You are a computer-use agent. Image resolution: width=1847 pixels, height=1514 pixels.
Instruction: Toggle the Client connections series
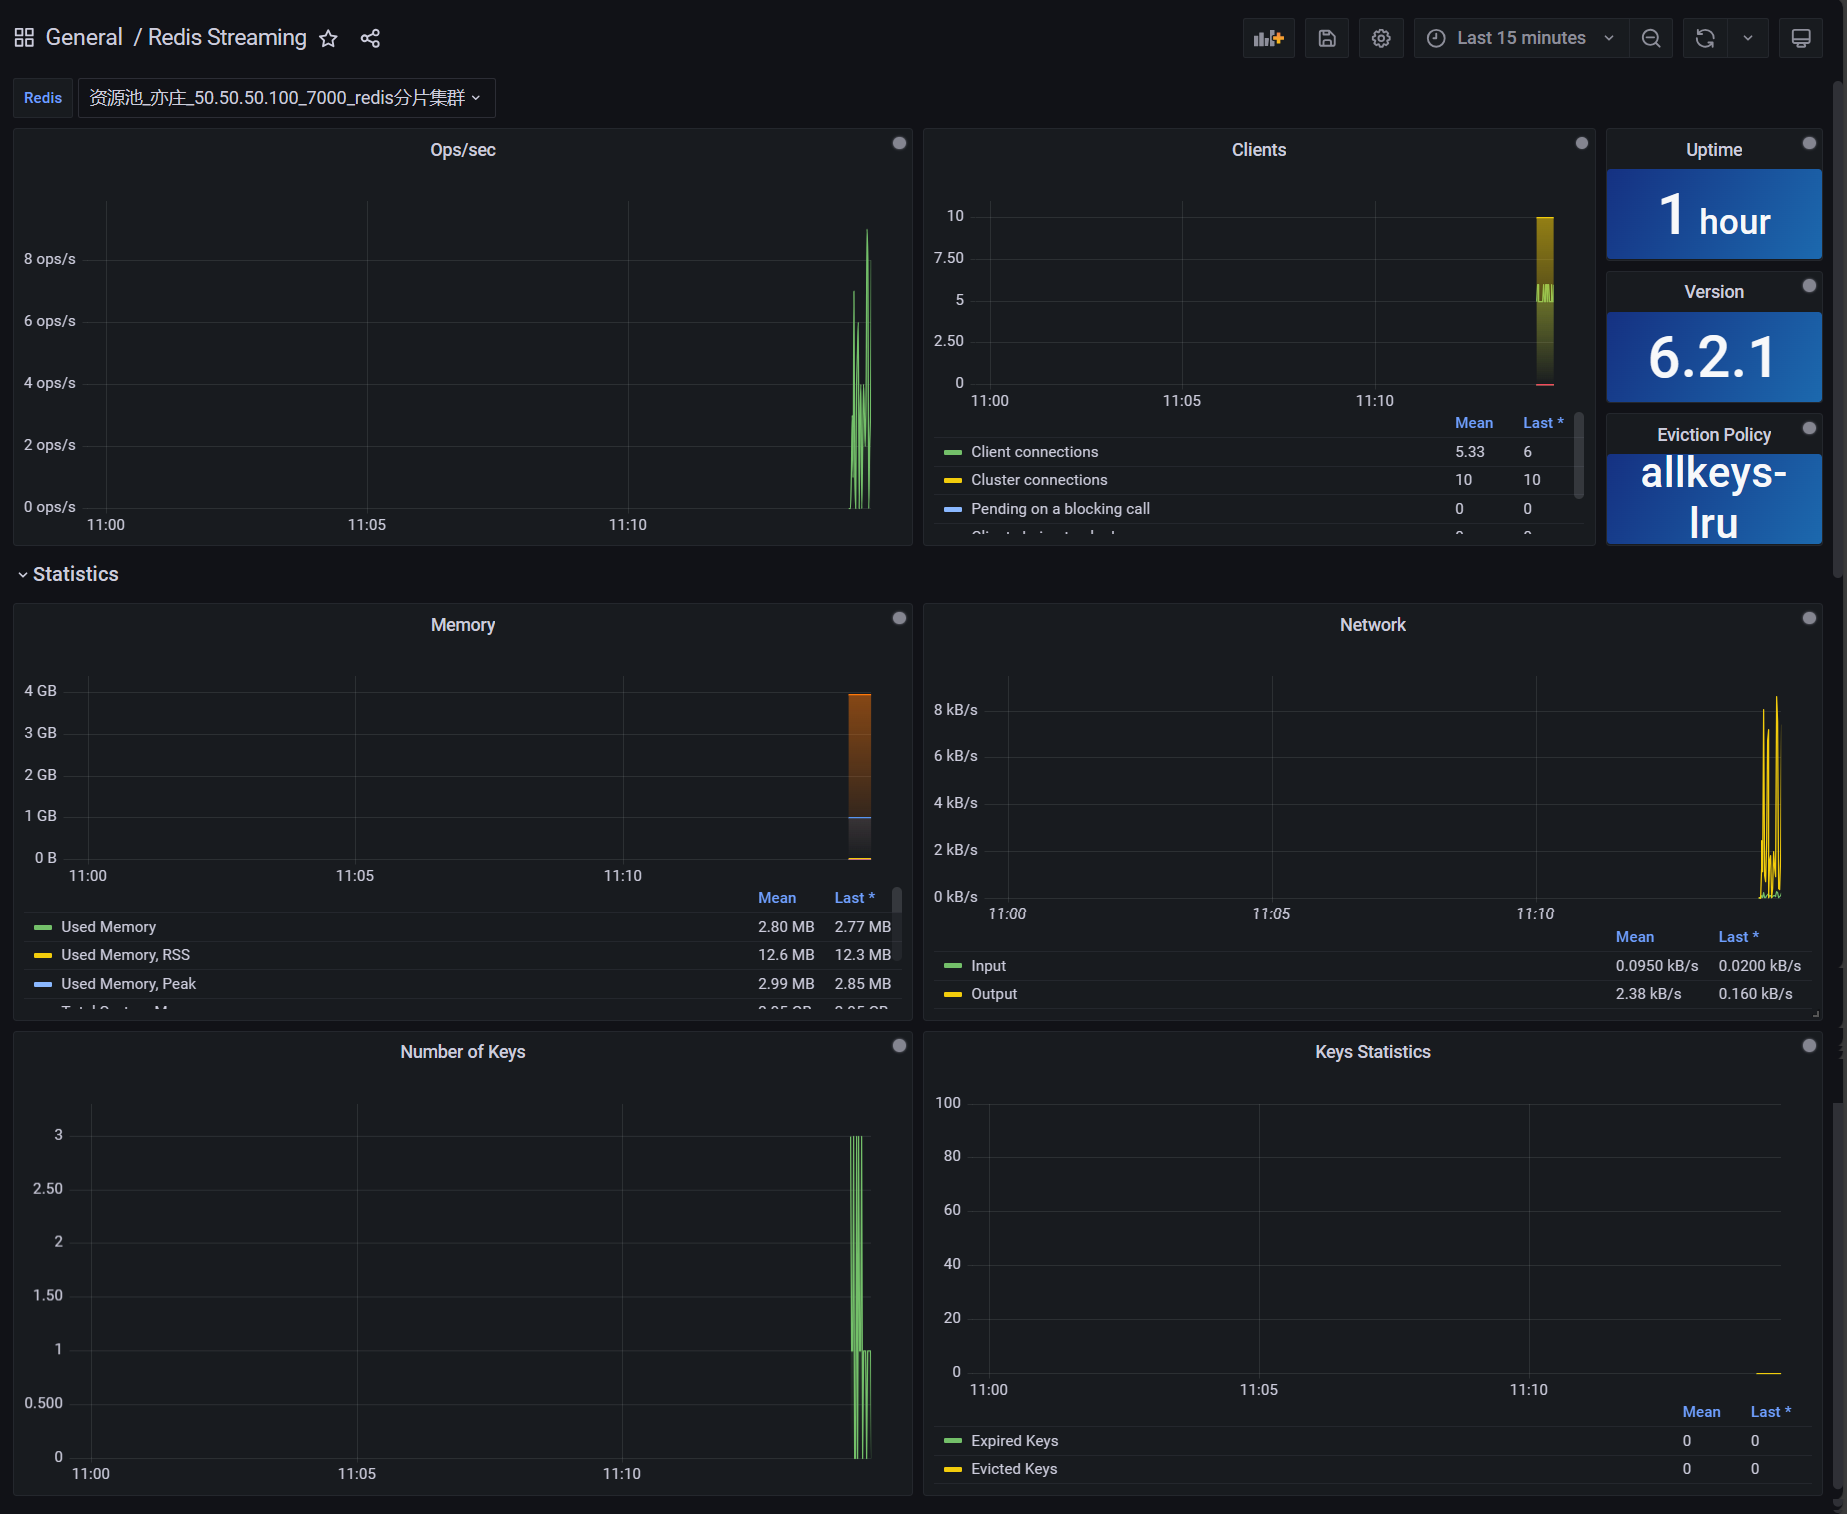[x=1034, y=452]
